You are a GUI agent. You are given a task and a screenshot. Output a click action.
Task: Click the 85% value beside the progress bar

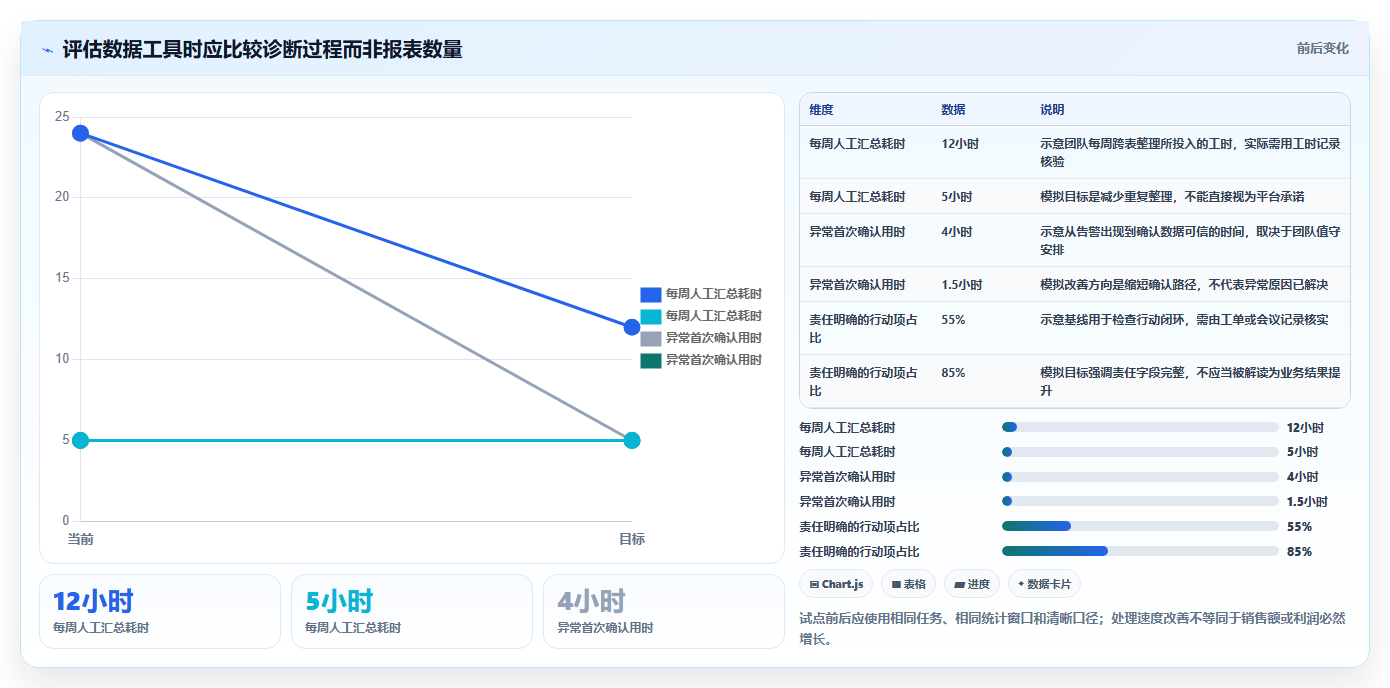(1299, 551)
